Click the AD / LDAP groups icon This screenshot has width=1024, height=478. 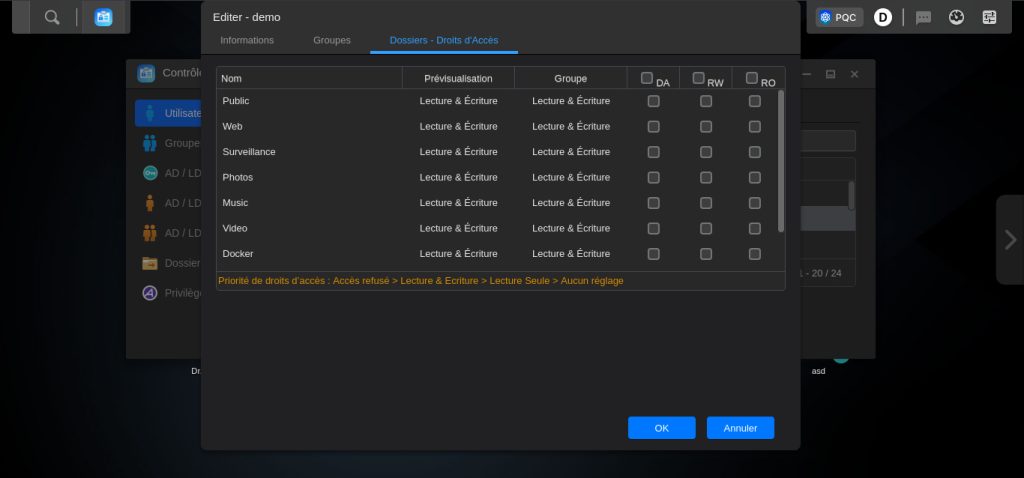[150, 233]
